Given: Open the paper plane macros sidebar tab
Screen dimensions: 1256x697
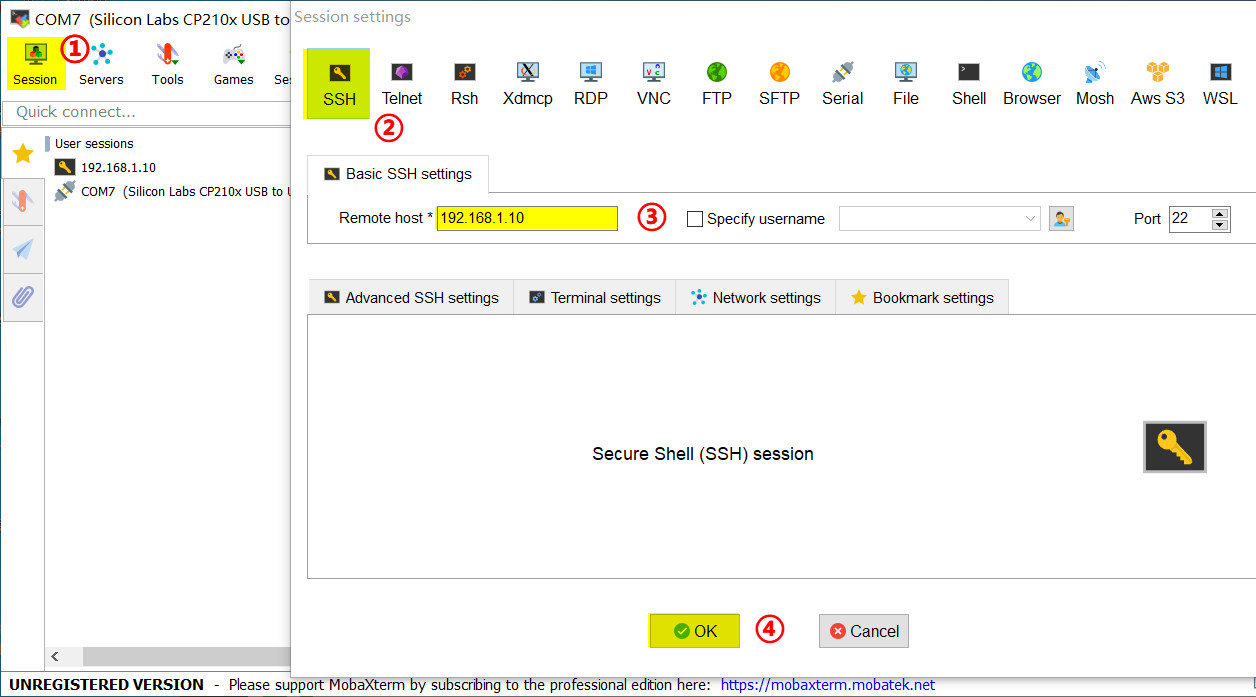Looking at the screenshot, I should tap(22, 249).
